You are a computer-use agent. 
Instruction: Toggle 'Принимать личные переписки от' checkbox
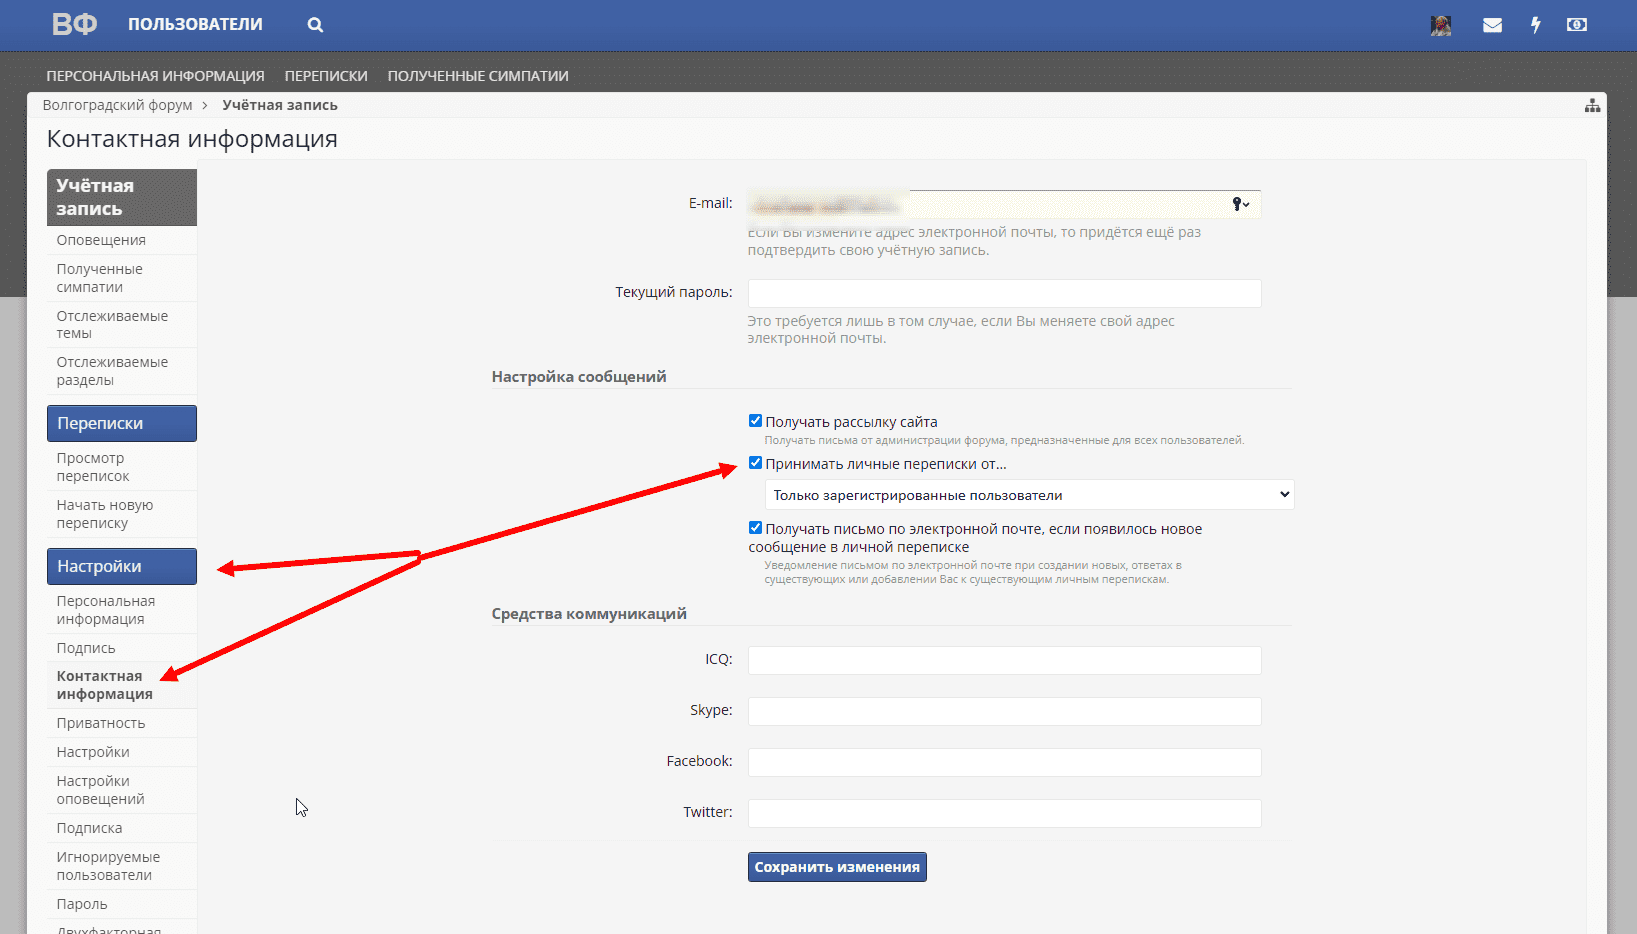755,463
